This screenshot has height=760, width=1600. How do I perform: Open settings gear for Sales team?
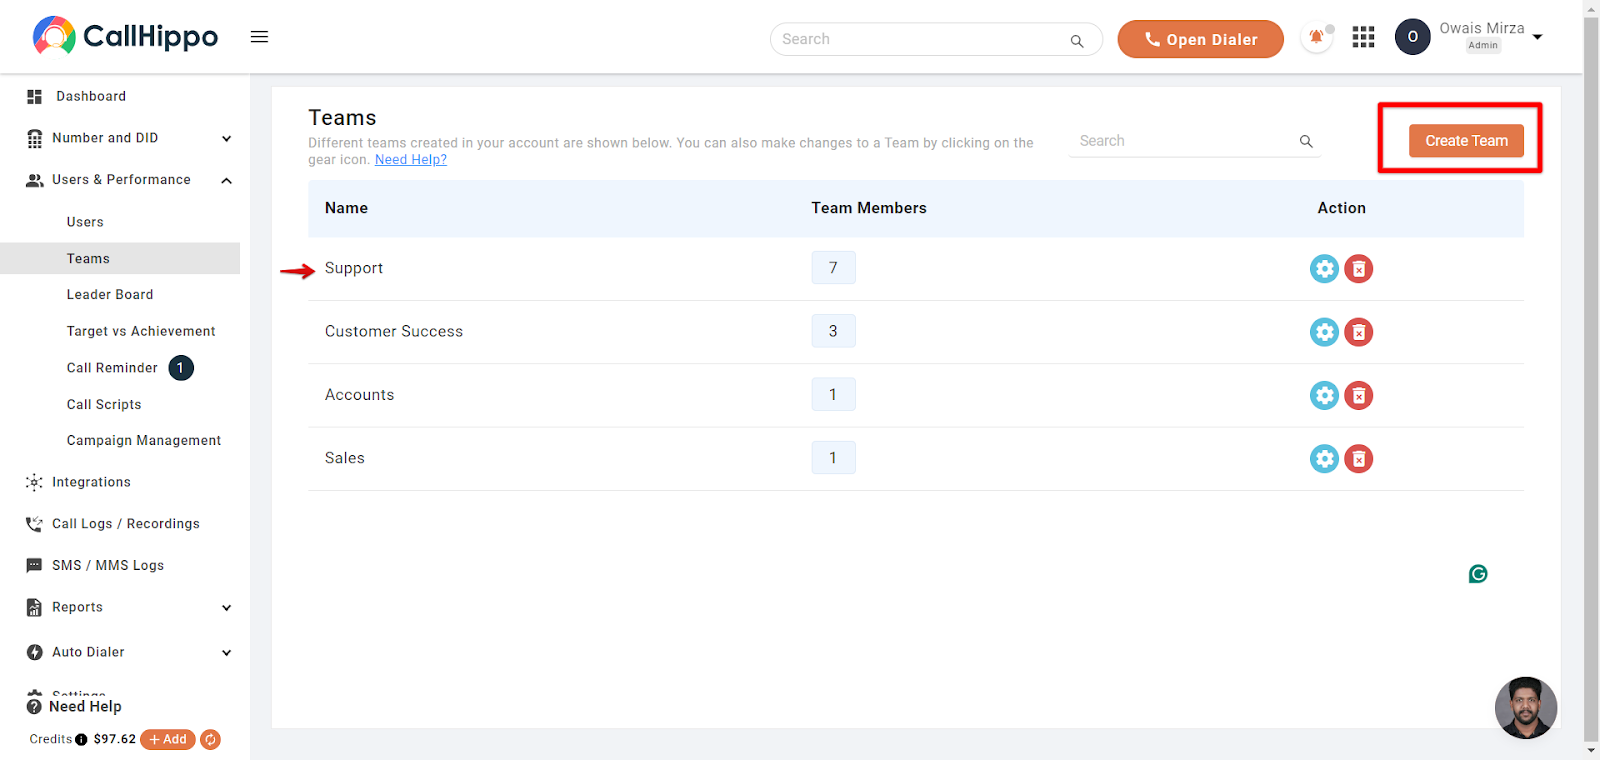(1324, 459)
